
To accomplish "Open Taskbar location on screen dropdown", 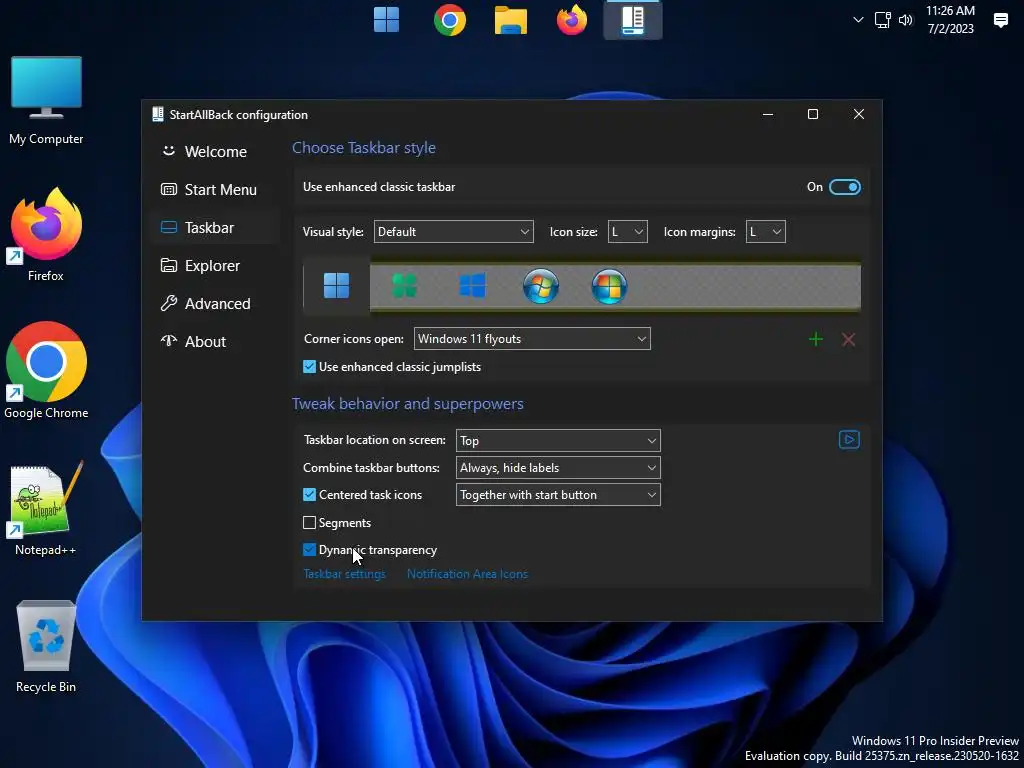I will pos(558,441).
